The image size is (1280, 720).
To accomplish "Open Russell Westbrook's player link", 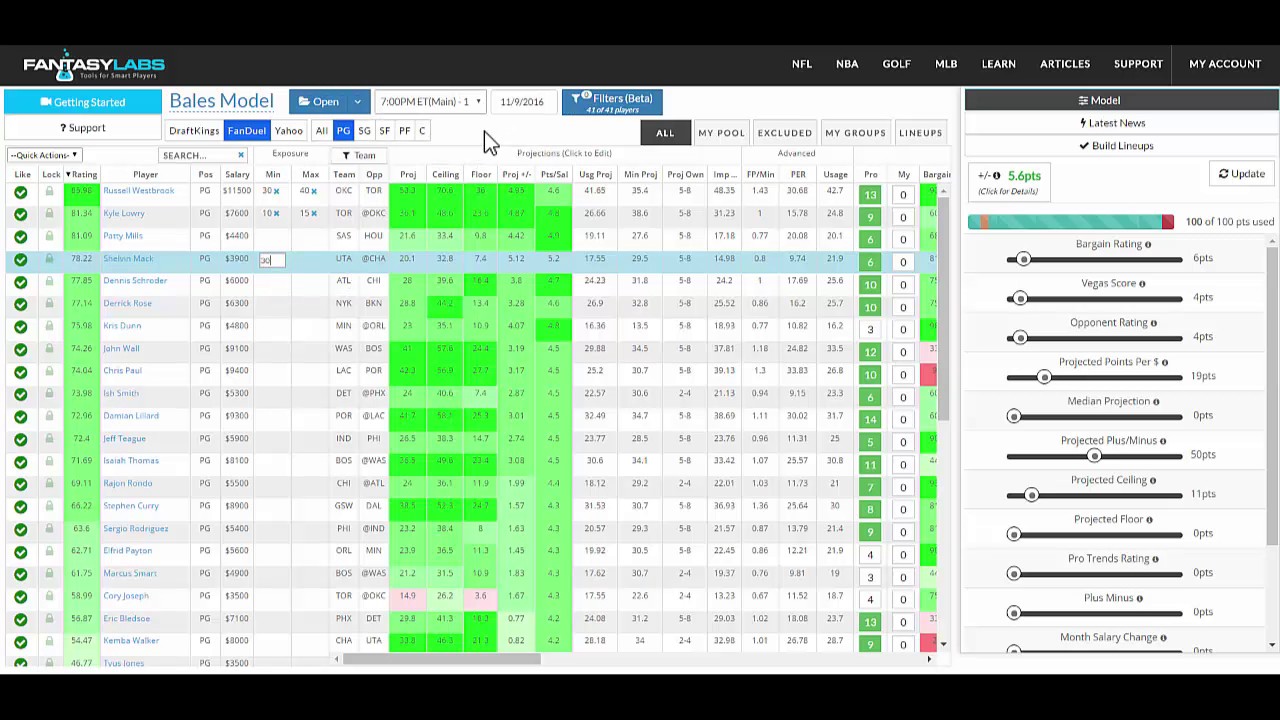I will coord(138,191).
